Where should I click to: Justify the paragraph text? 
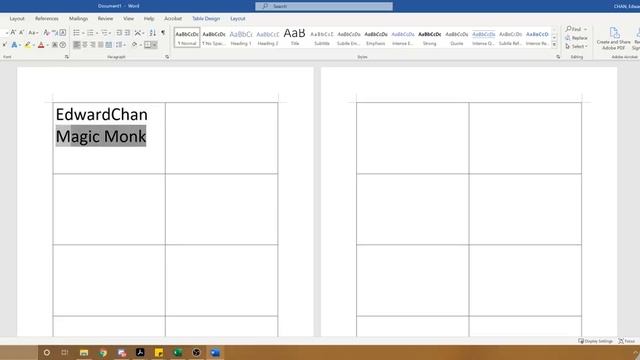pyautogui.click(x=101, y=45)
